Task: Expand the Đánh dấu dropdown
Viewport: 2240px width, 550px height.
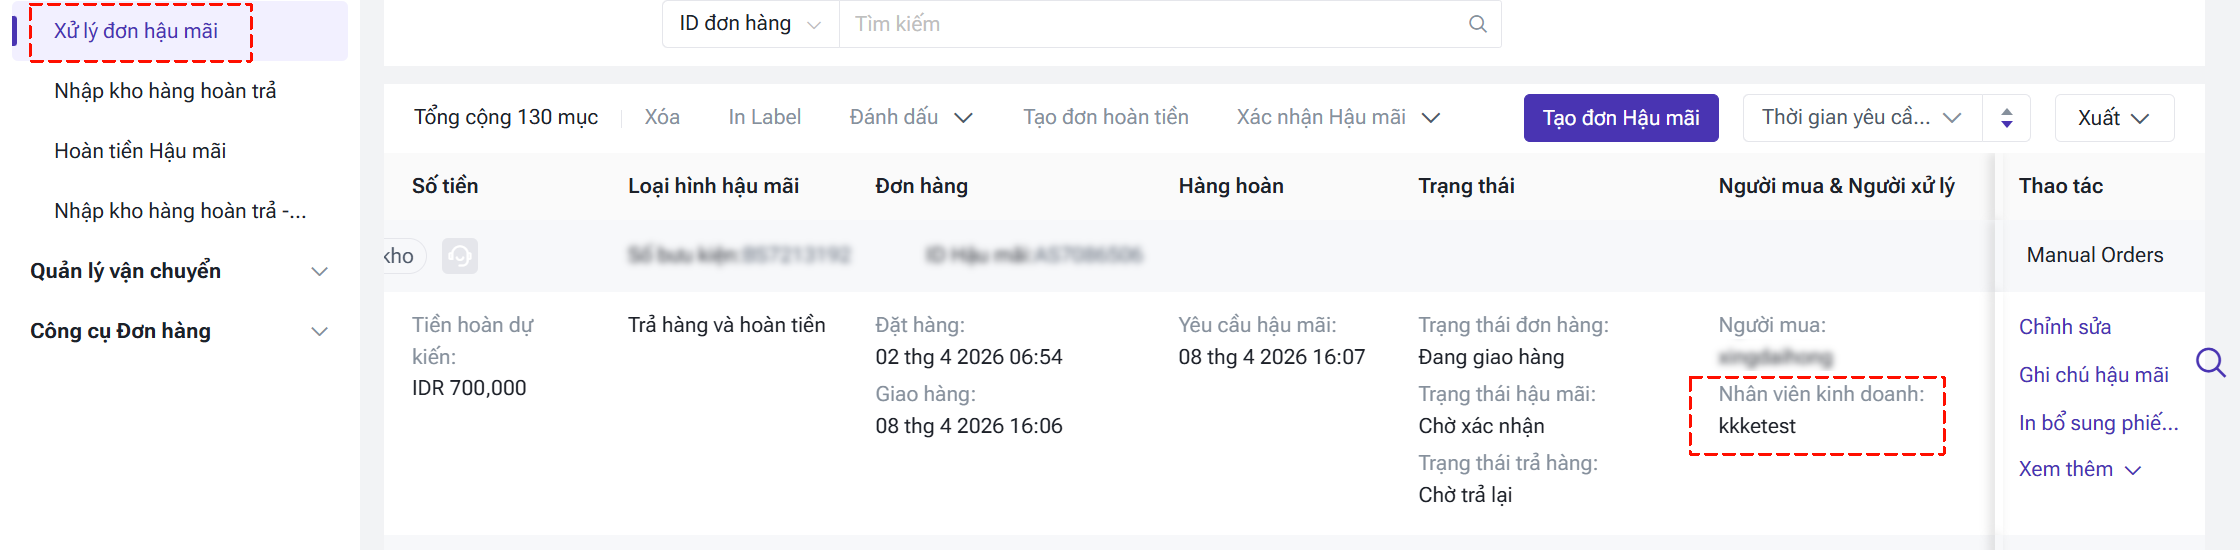Action: point(910,118)
